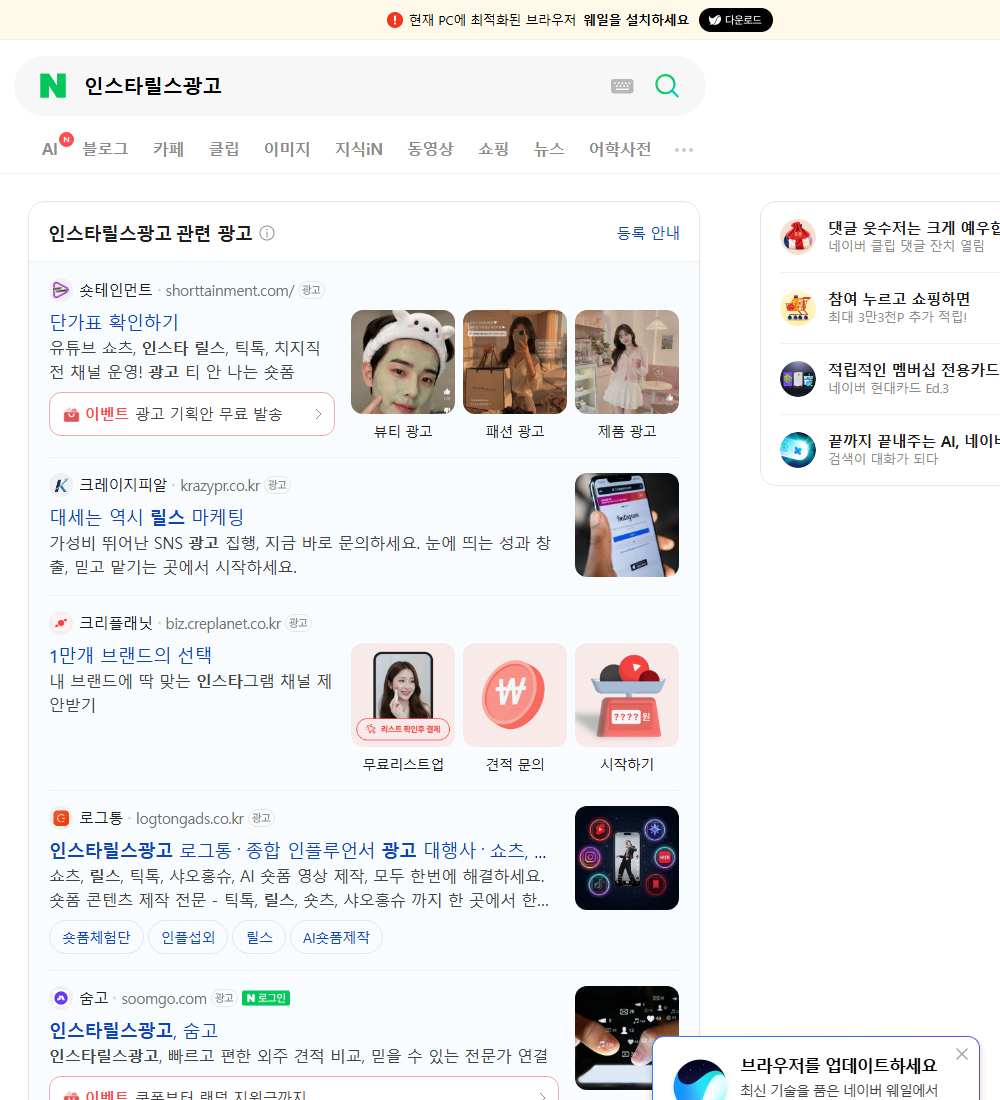Click the 다운로드 Whale button
Viewport: 1000px width, 1100px height.
click(735, 20)
